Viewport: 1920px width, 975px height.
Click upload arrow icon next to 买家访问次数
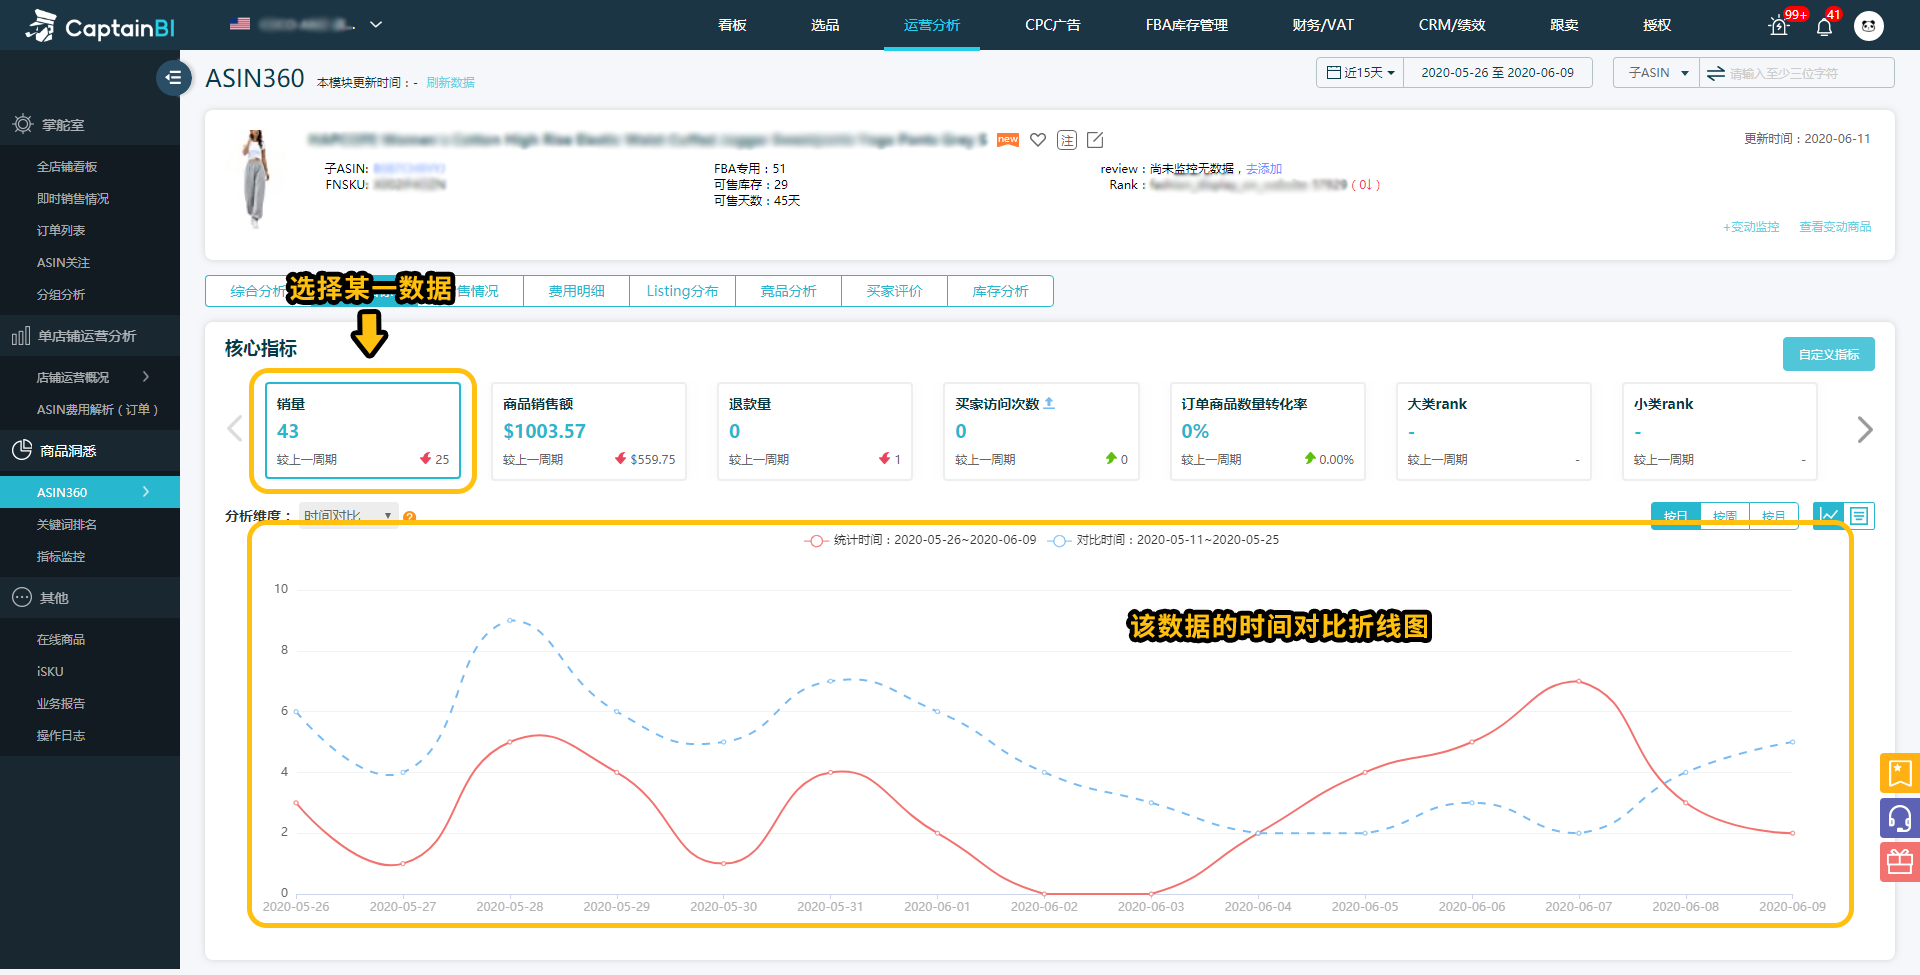tap(1049, 403)
